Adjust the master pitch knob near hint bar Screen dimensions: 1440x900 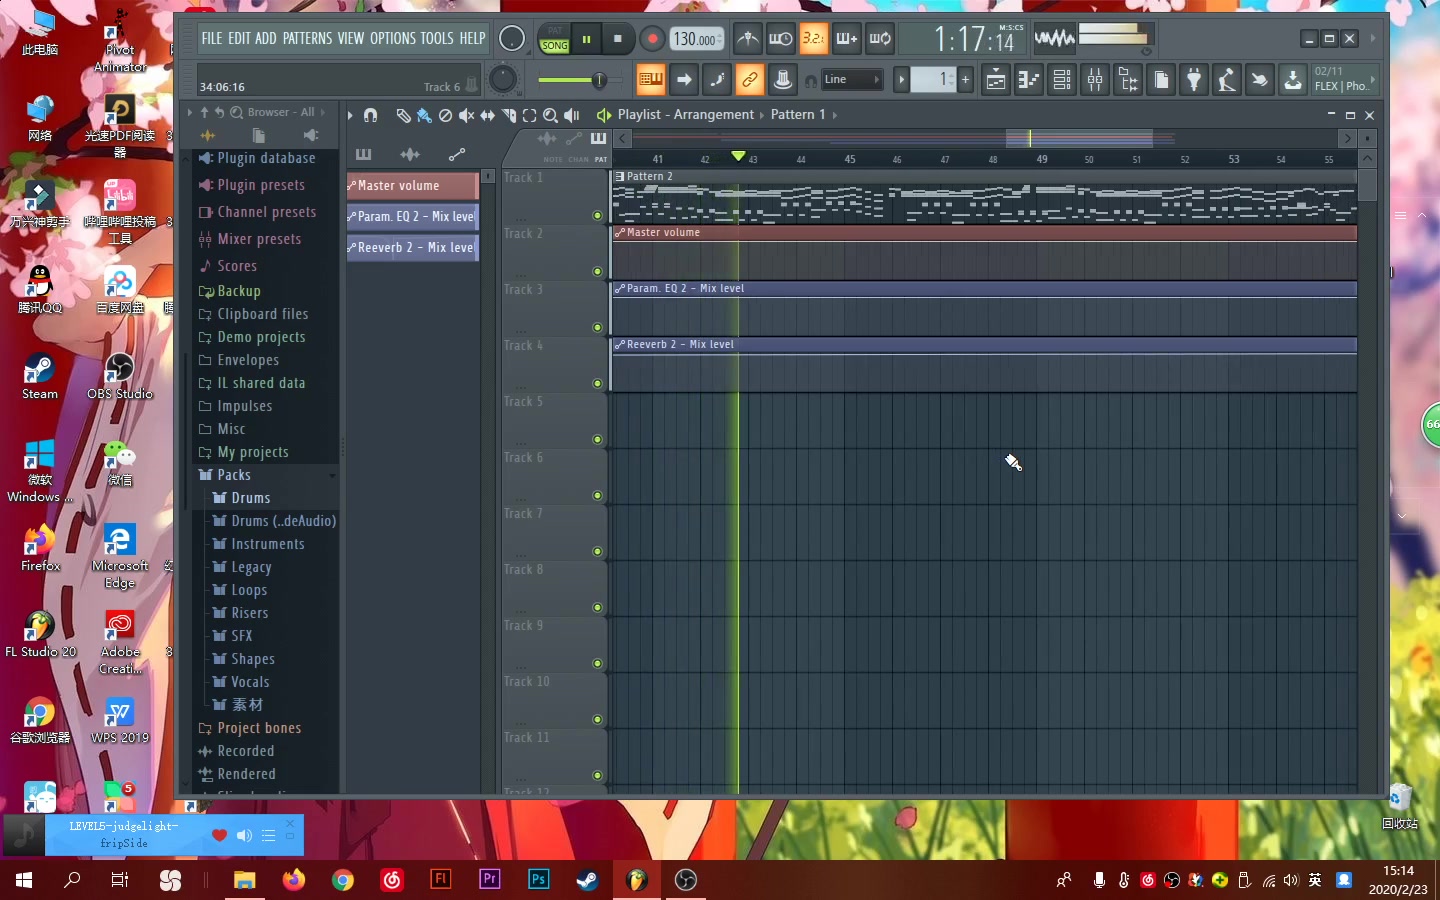coord(503,79)
